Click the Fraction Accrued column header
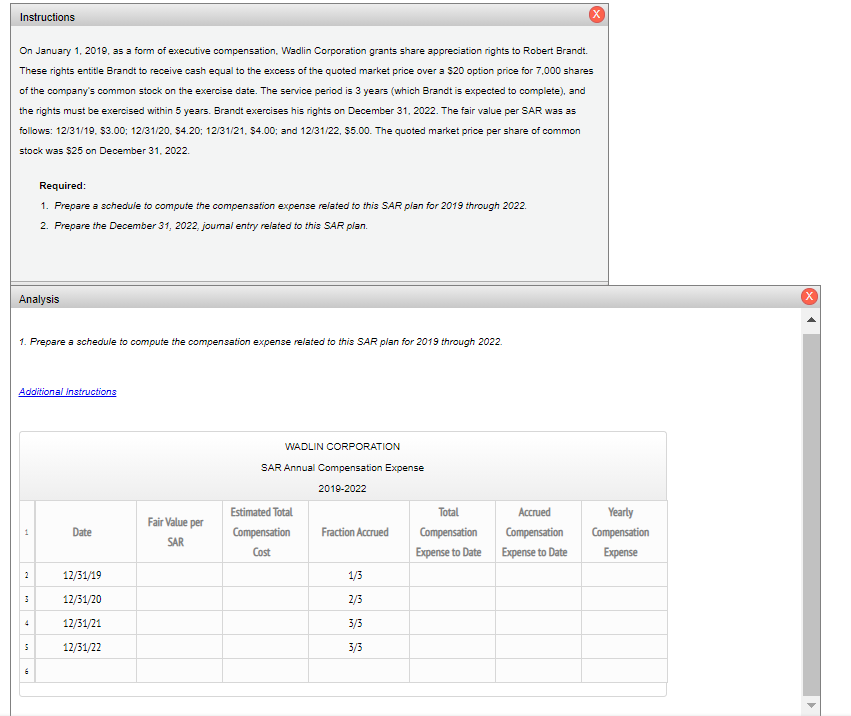This screenshot has width=851, height=716. pyautogui.click(x=359, y=531)
